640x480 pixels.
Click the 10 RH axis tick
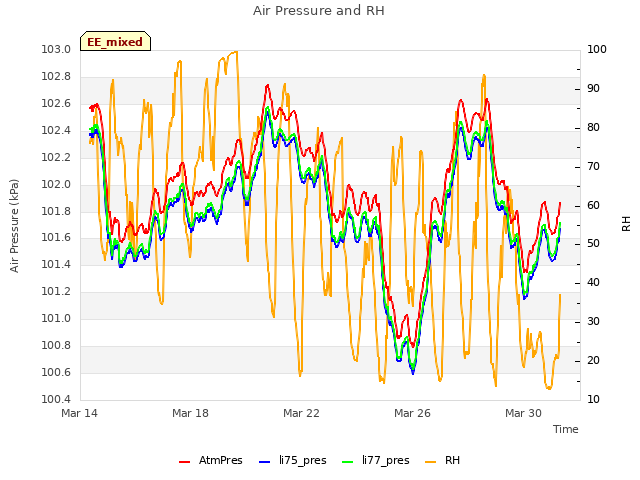[593, 399]
